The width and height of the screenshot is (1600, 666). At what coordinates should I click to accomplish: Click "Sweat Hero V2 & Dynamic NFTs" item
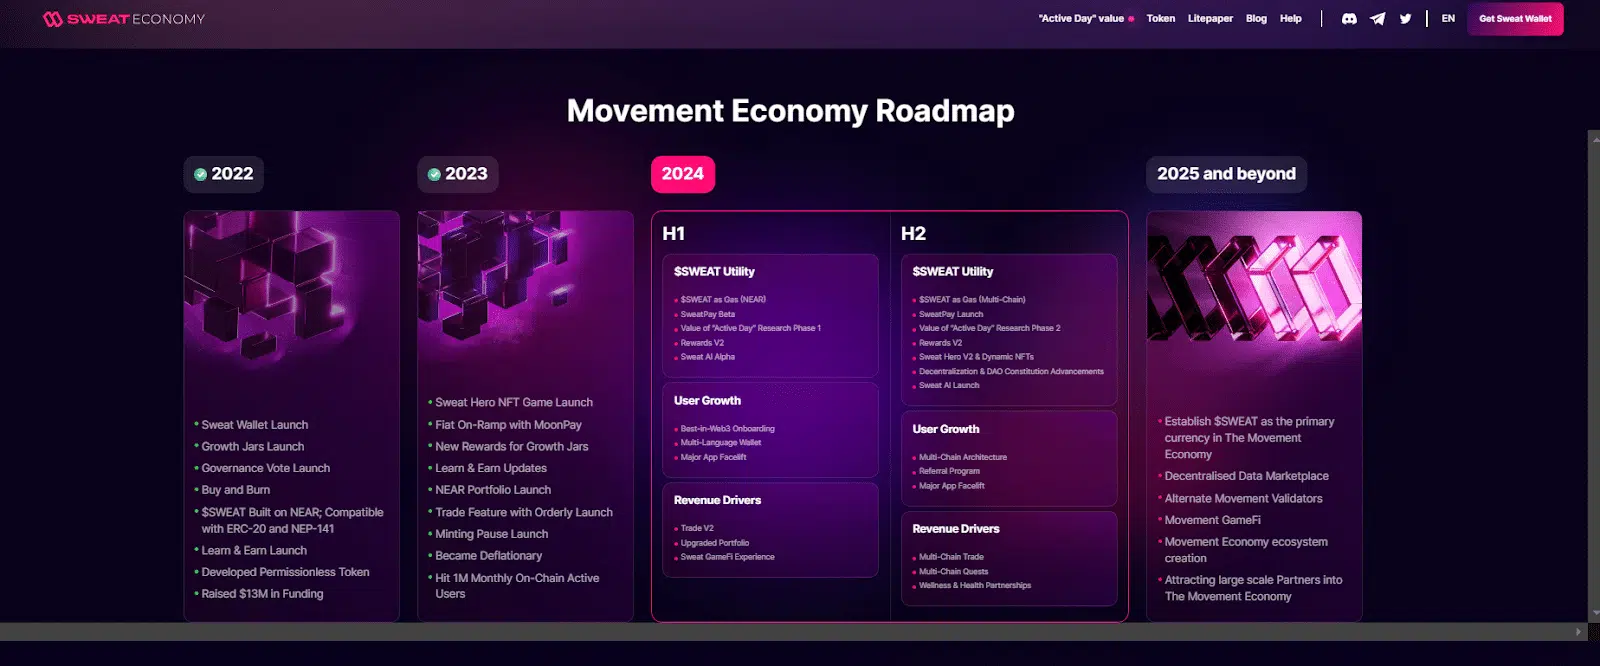click(x=976, y=357)
